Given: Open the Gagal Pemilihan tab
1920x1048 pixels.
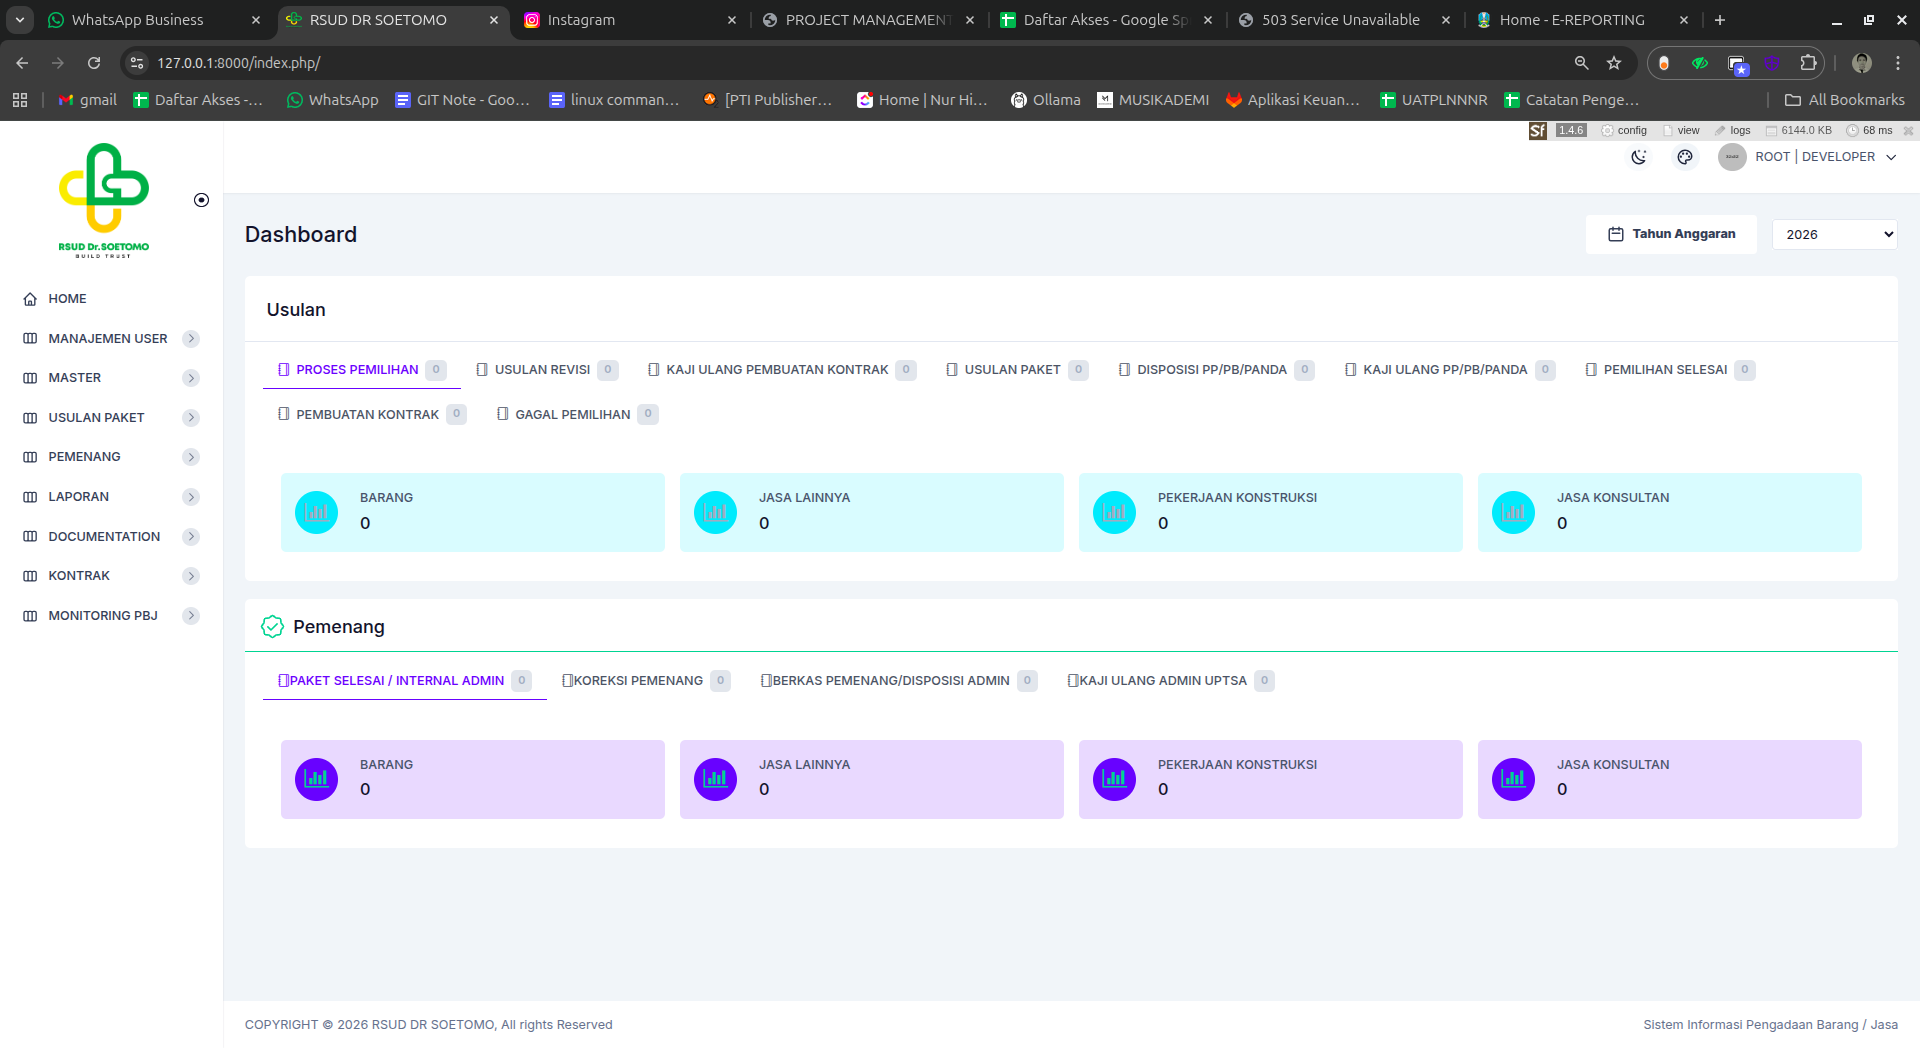Looking at the screenshot, I should click(x=572, y=415).
